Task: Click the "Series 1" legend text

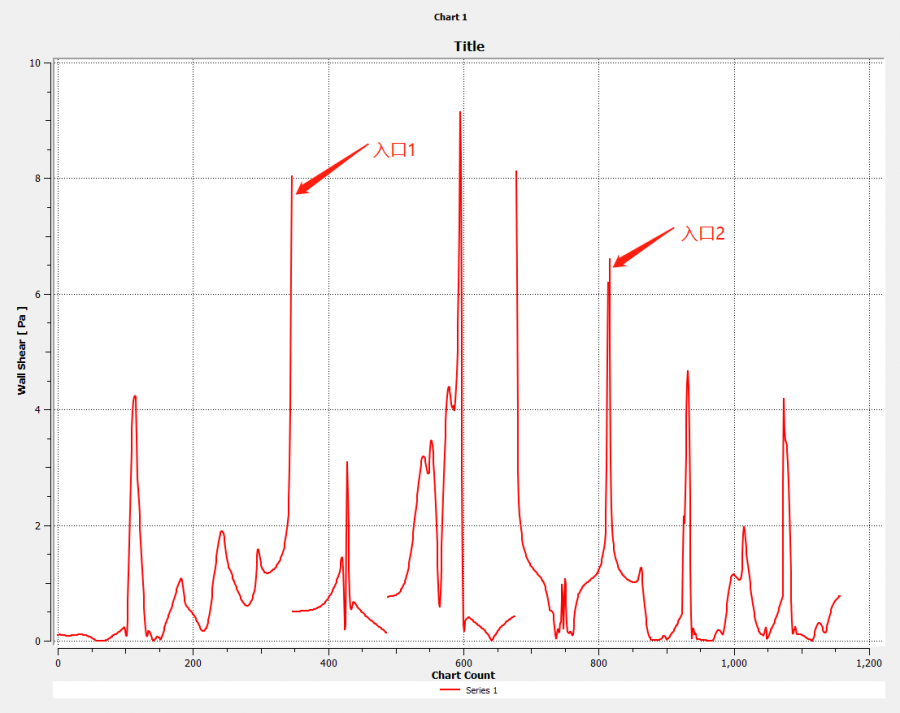Action: click(480, 690)
